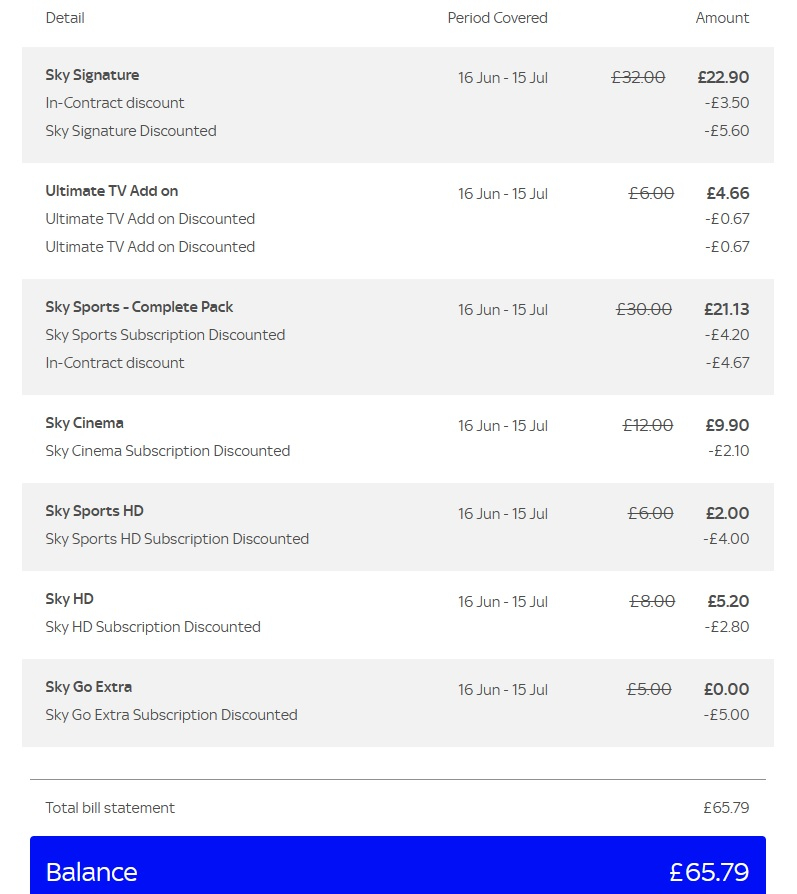This screenshot has width=797, height=894.
Task: Click the Period Covered column header
Action: pos(498,18)
